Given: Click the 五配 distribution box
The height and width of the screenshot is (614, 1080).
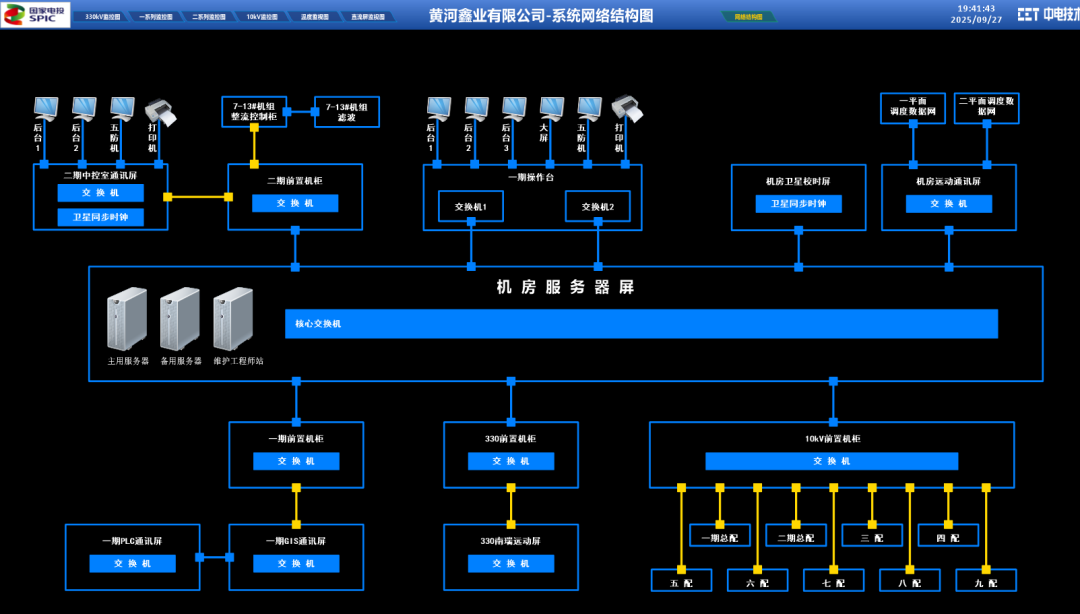Looking at the screenshot, I should [x=681, y=581].
